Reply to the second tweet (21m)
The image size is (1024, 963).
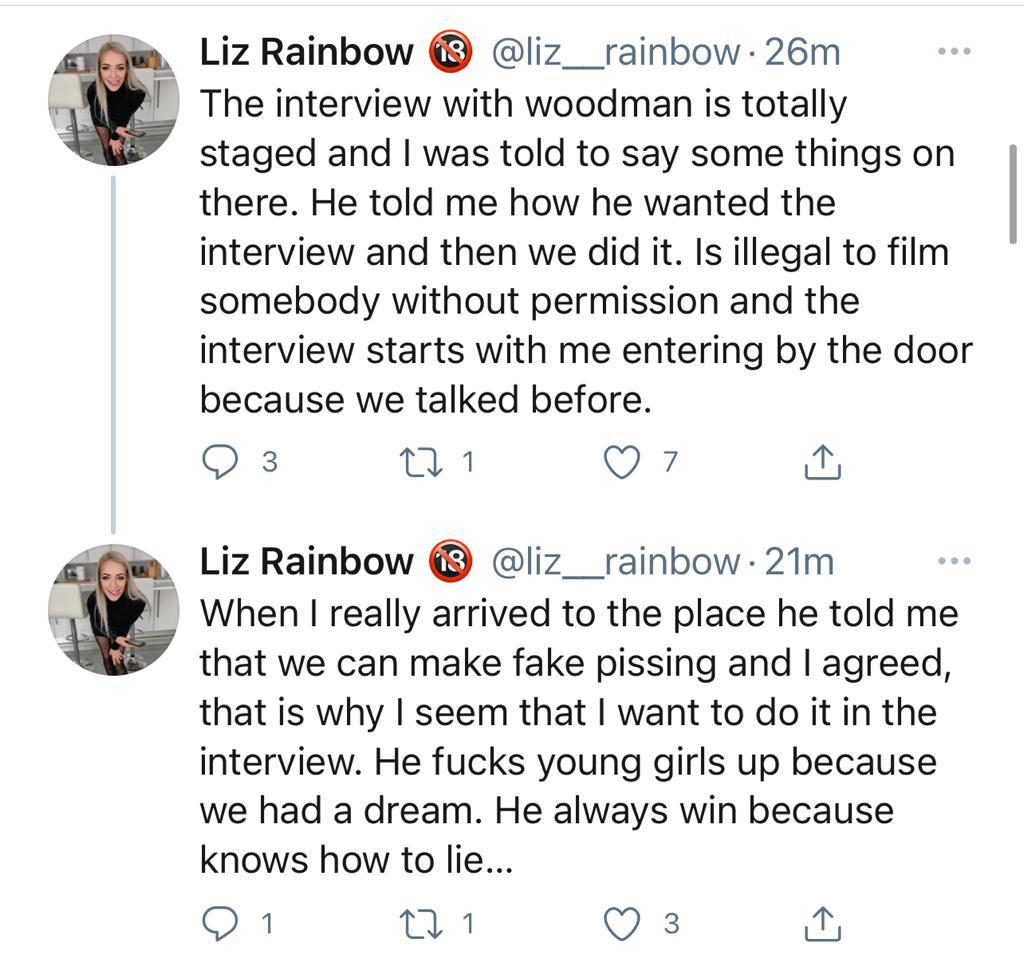click(219, 923)
